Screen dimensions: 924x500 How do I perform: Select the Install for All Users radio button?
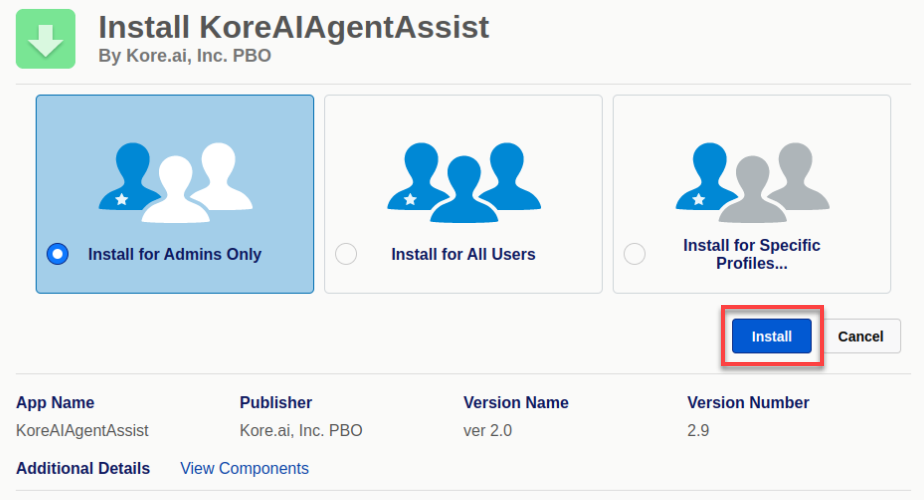pos(346,254)
